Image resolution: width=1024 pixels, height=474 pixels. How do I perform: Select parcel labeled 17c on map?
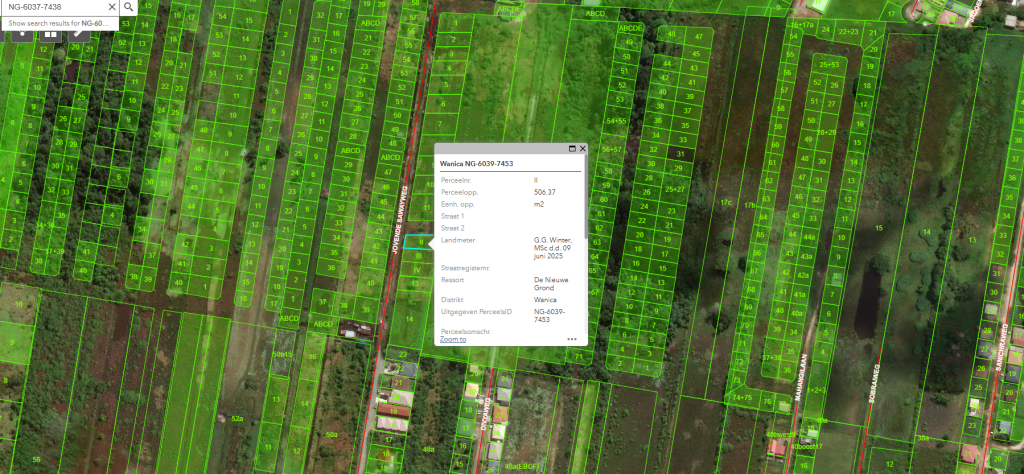726,203
